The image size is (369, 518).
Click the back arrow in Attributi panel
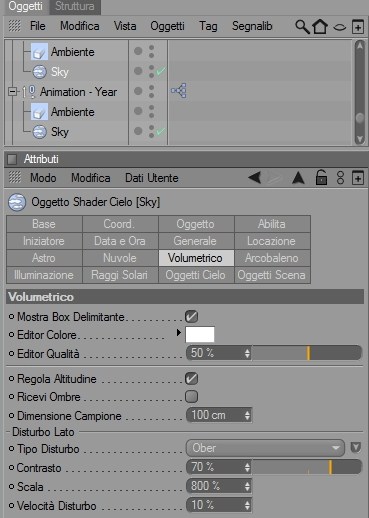(x=255, y=178)
